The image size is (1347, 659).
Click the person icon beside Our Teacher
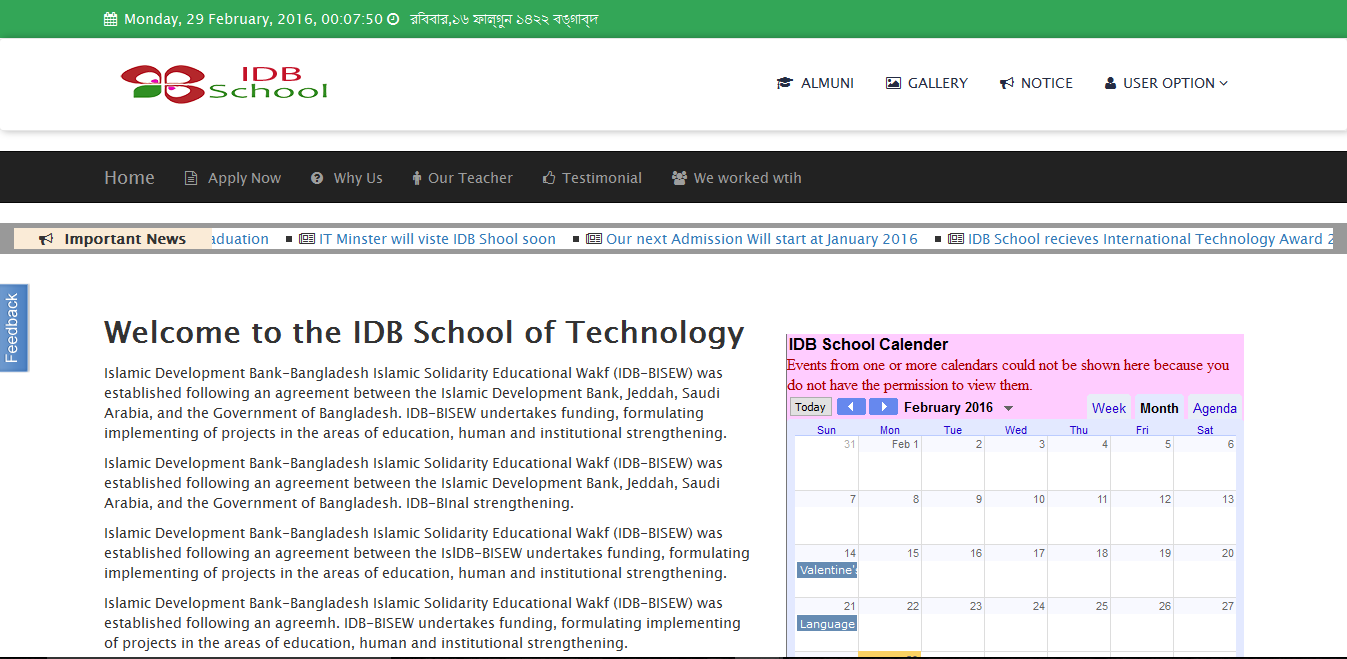417,178
